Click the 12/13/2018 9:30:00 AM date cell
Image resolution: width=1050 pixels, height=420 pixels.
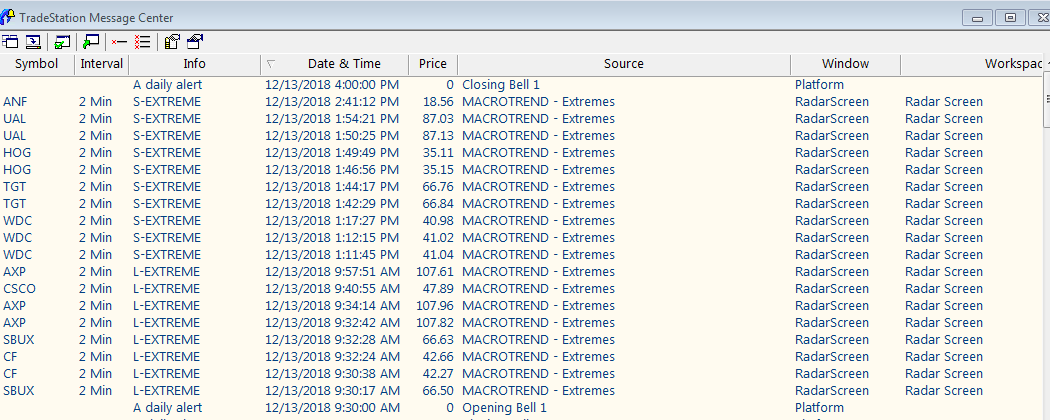tap(332, 407)
